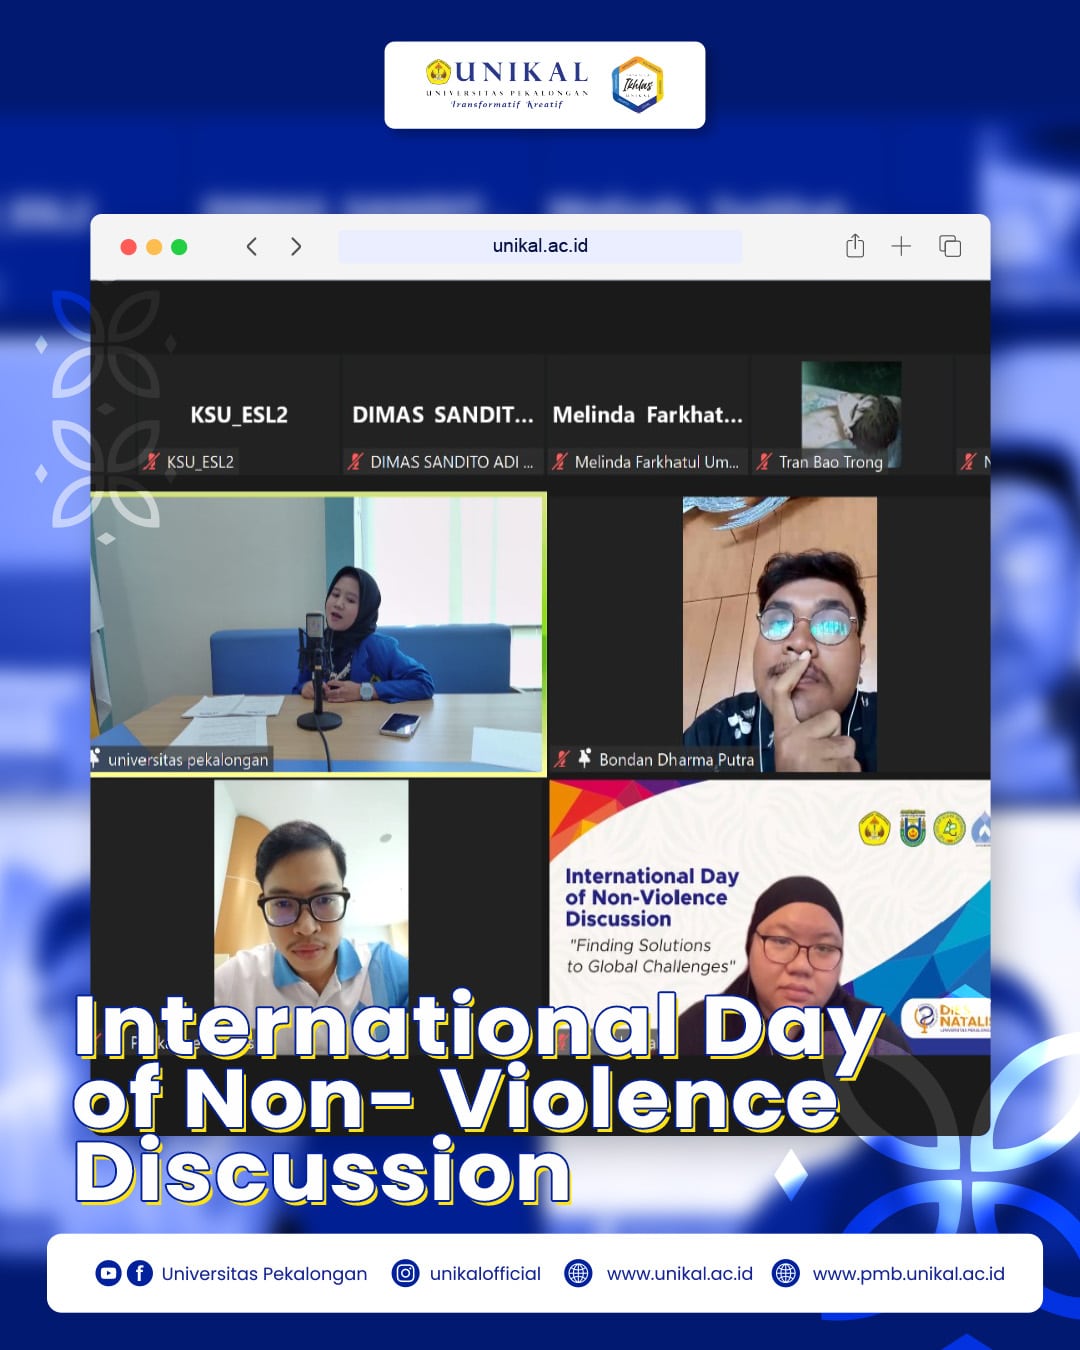Viewport: 1080px width, 1350px height.
Task: Open the www.unikal.ac.id link
Action: [679, 1273]
